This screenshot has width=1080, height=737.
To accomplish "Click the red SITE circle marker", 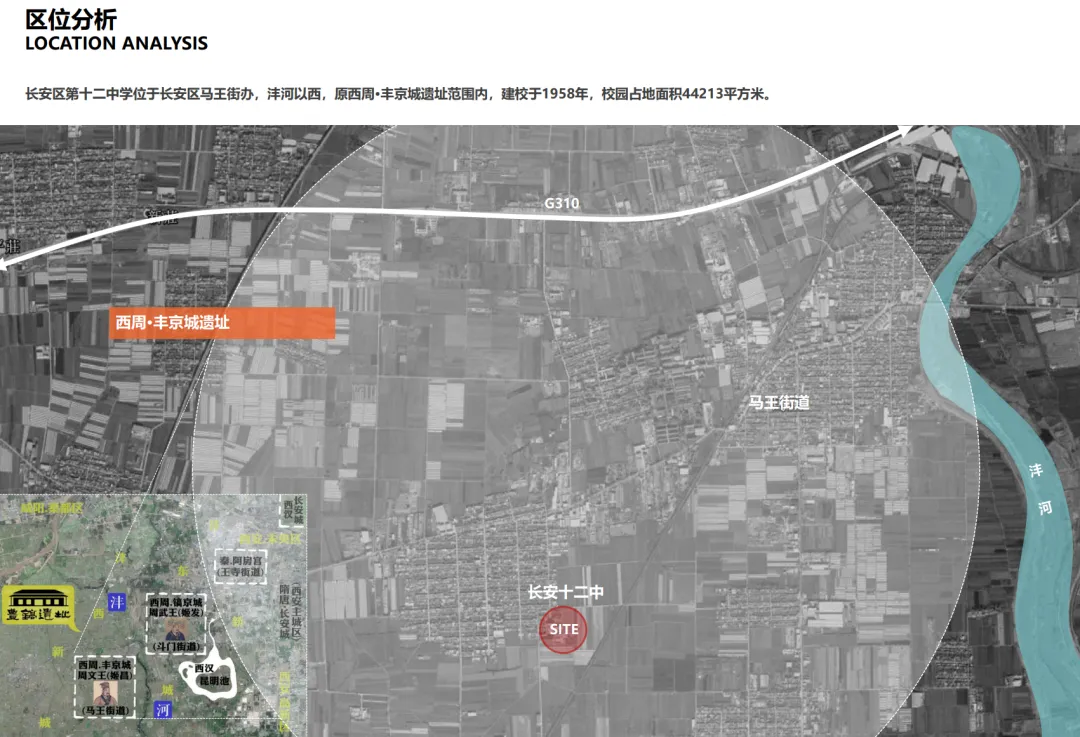I will (x=563, y=629).
